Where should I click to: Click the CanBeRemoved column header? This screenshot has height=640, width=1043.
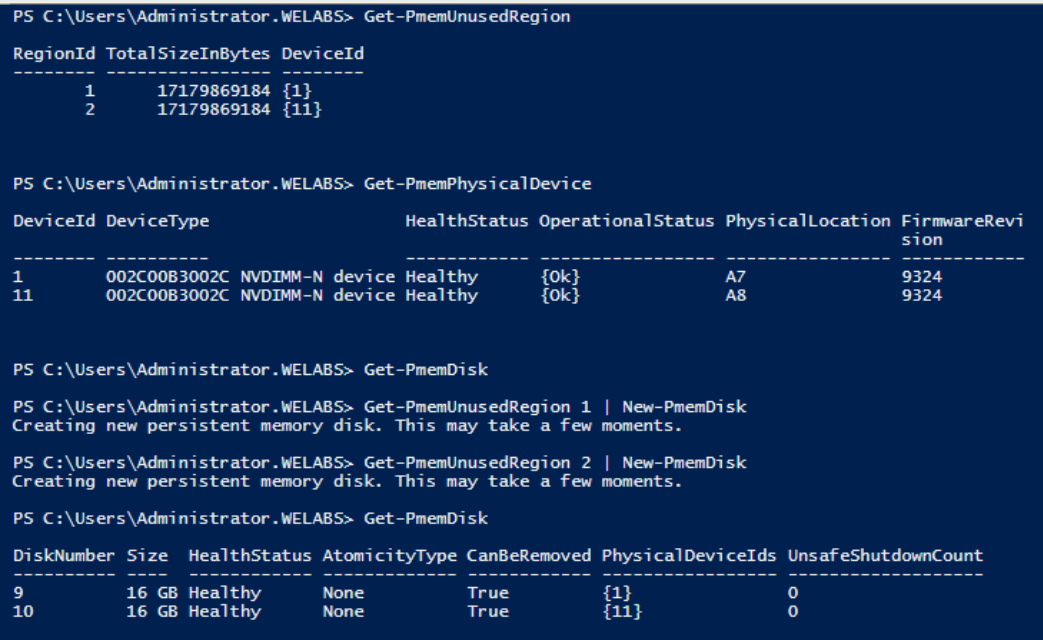point(528,556)
